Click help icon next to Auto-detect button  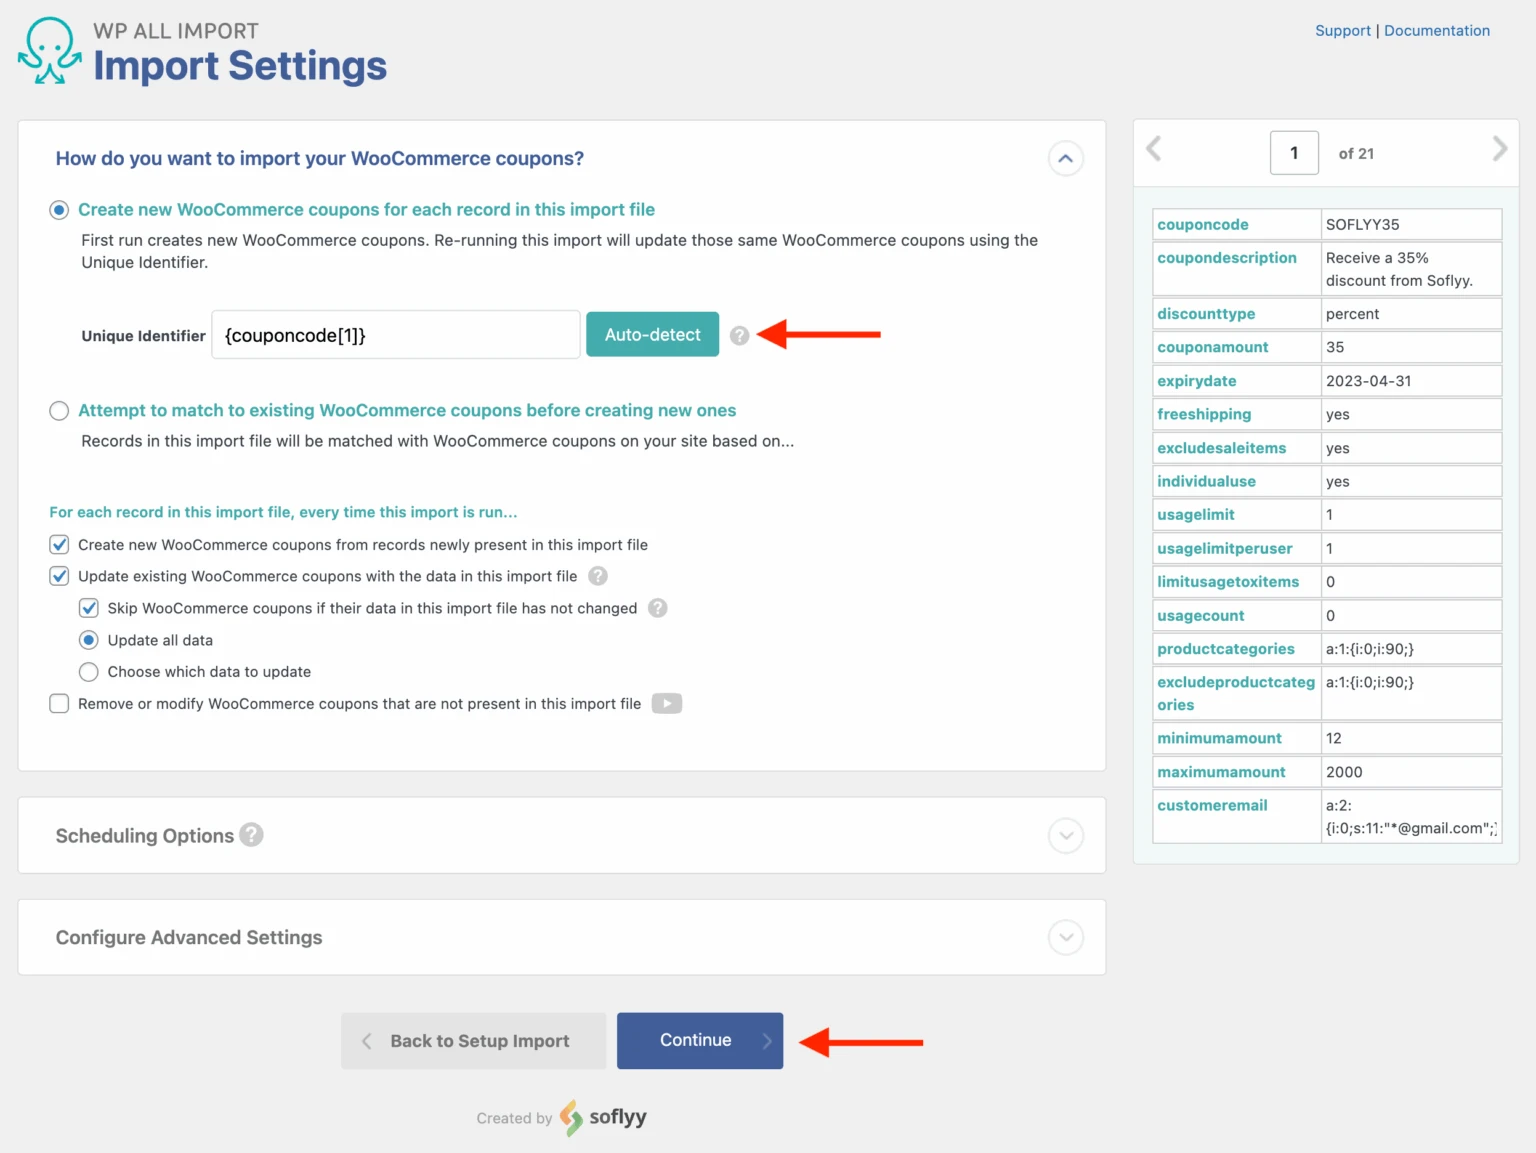pos(739,336)
